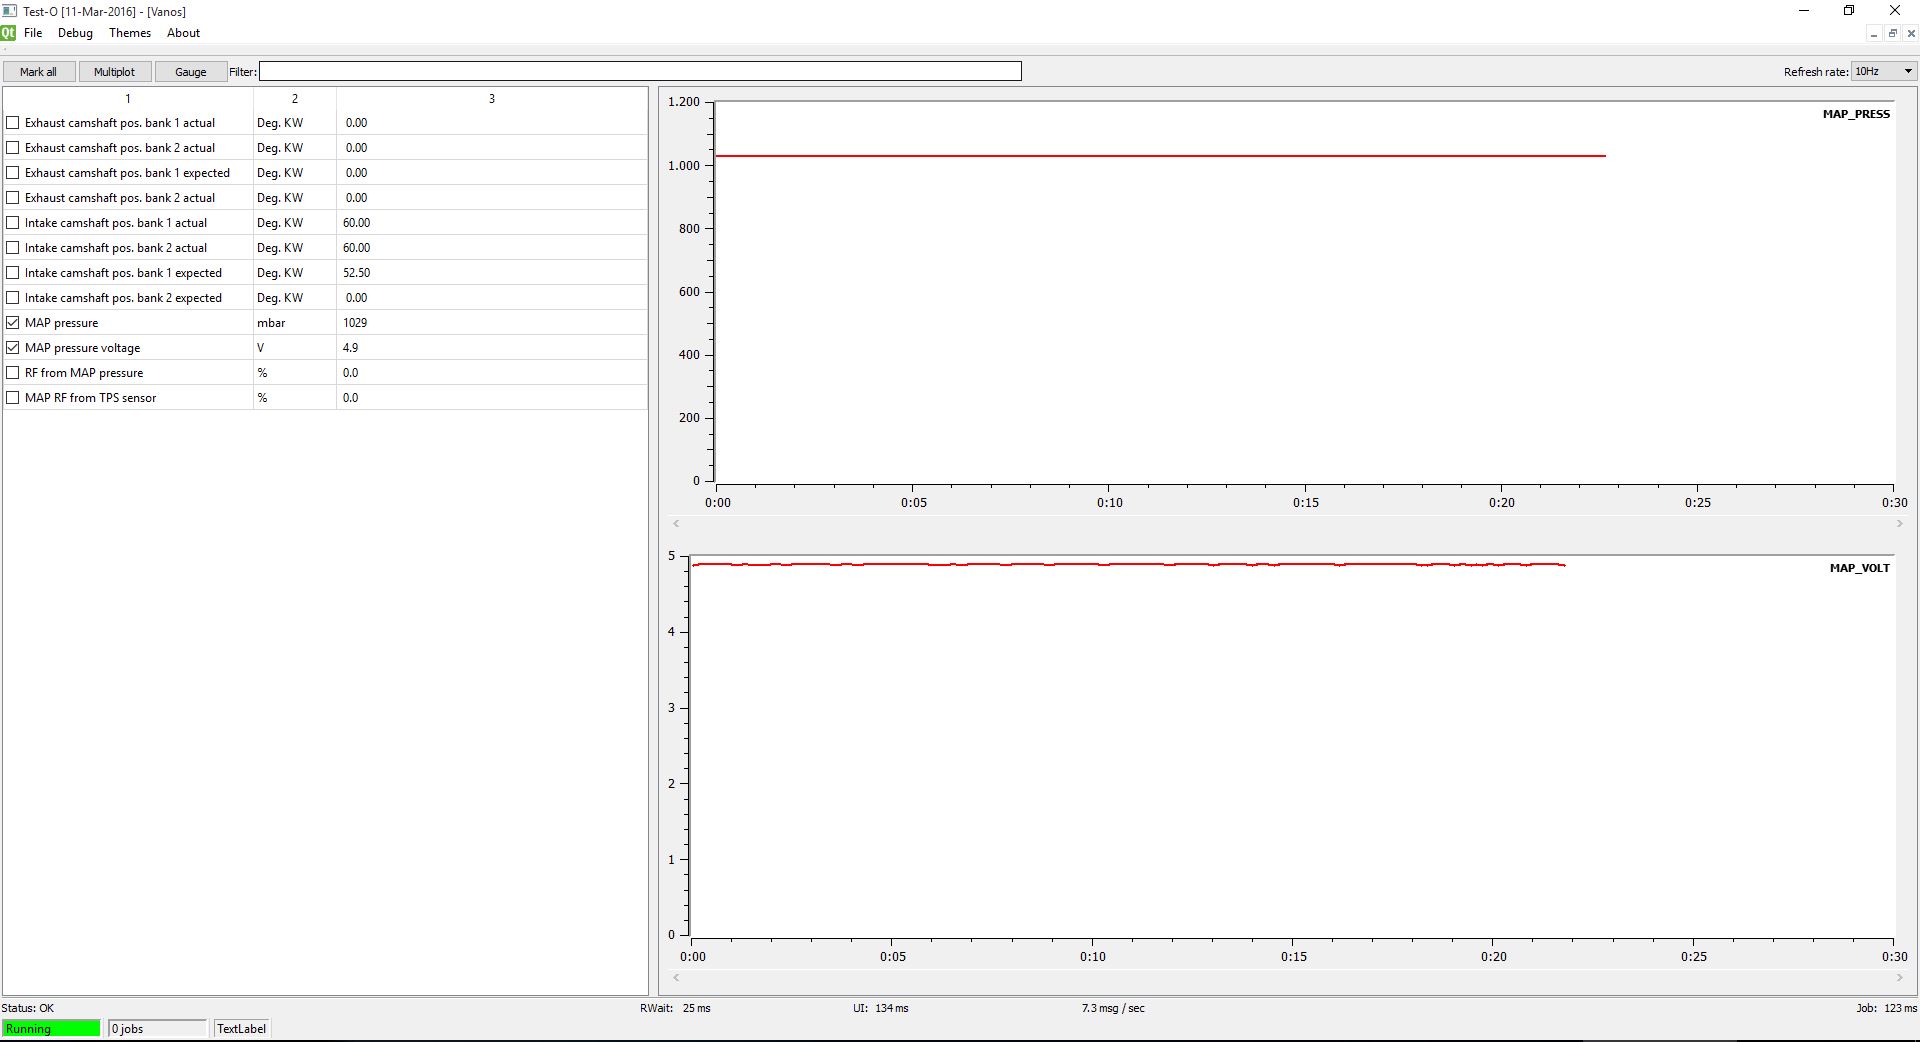The image size is (1920, 1042).
Task: Uncheck the MAP pressure checkbox
Action: point(13,323)
